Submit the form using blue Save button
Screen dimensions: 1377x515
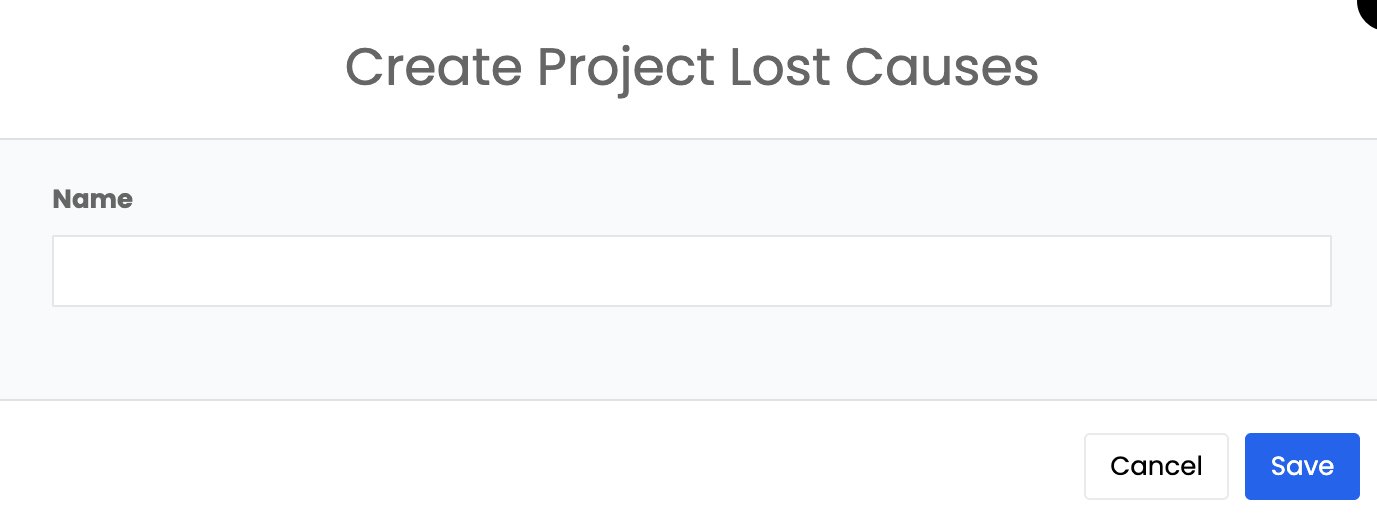(1301, 466)
